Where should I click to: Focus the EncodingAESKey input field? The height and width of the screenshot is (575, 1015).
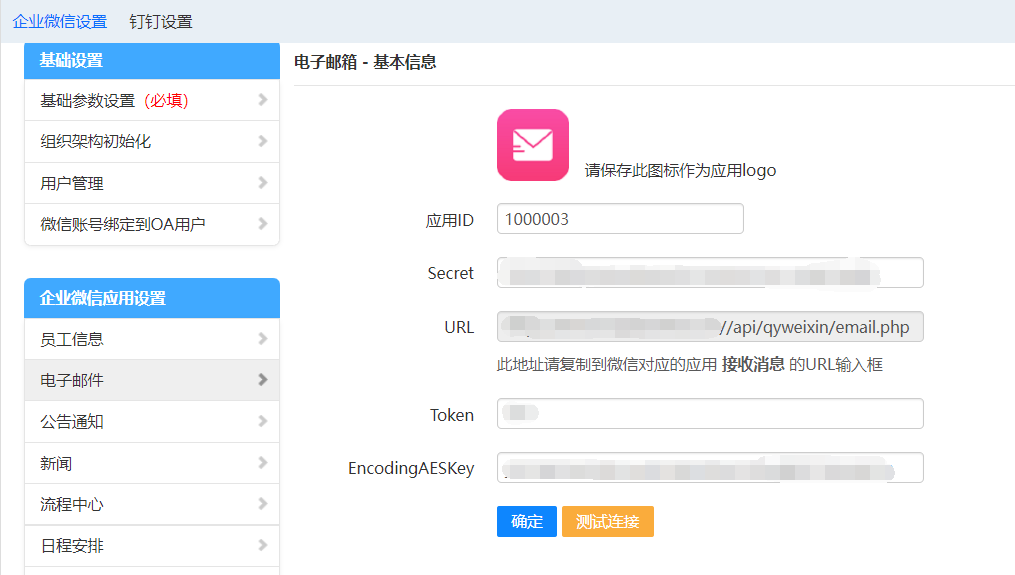click(709, 468)
